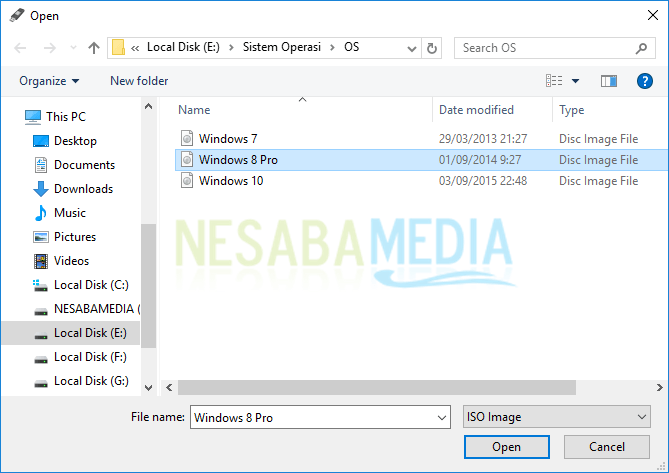Open the Organize menu
The height and width of the screenshot is (473, 669).
pyautogui.click(x=48, y=81)
